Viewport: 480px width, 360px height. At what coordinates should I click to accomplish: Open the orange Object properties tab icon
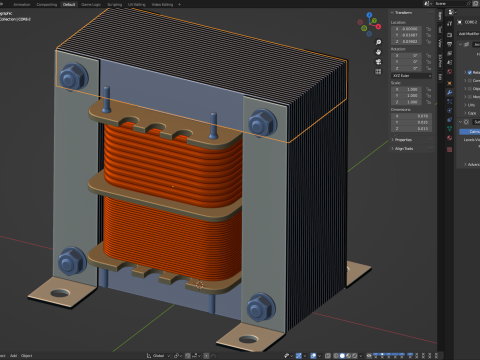coord(449,83)
